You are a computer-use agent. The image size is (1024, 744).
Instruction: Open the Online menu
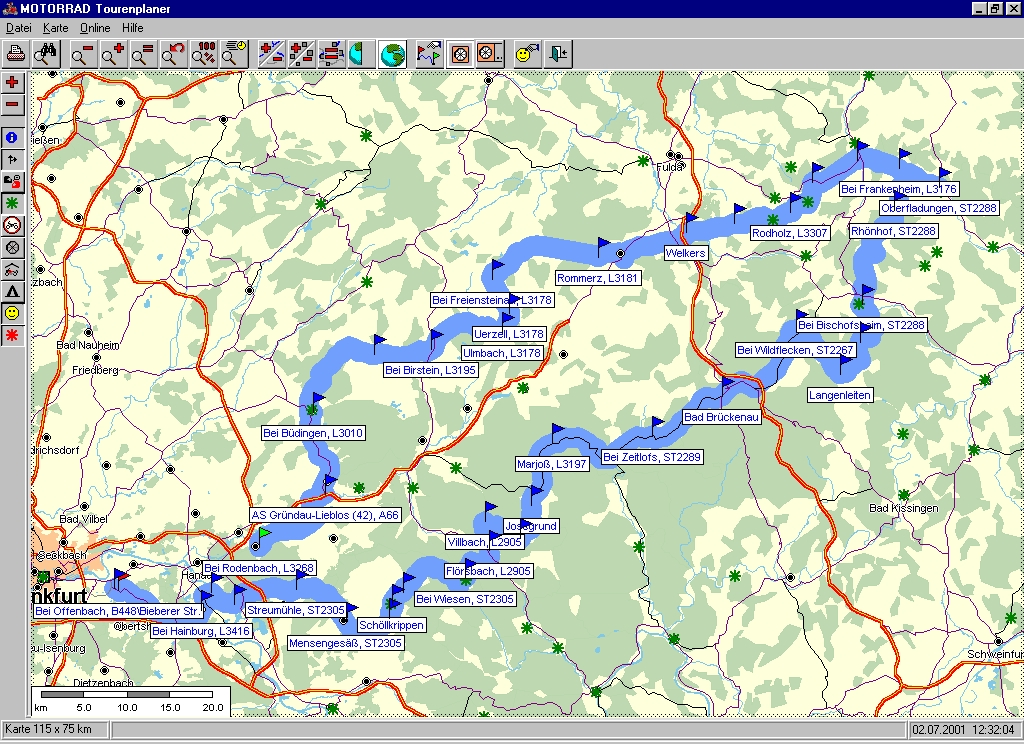click(x=95, y=28)
